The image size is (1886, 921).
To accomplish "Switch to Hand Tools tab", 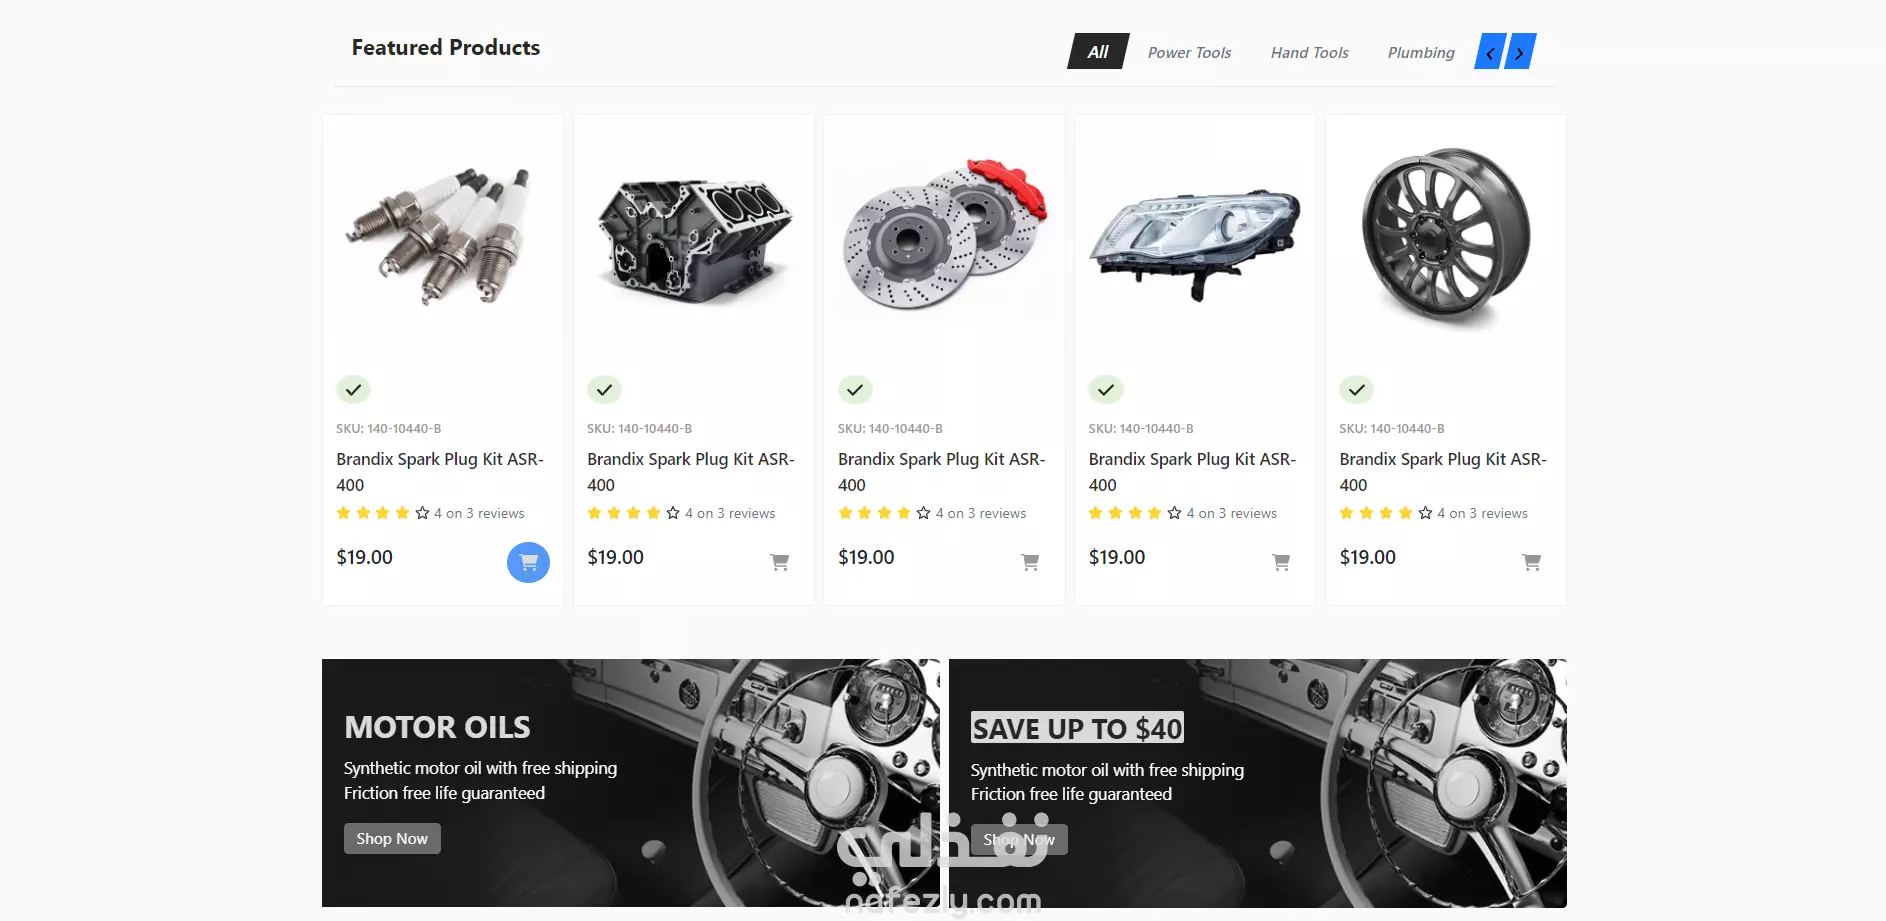I will [1309, 52].
